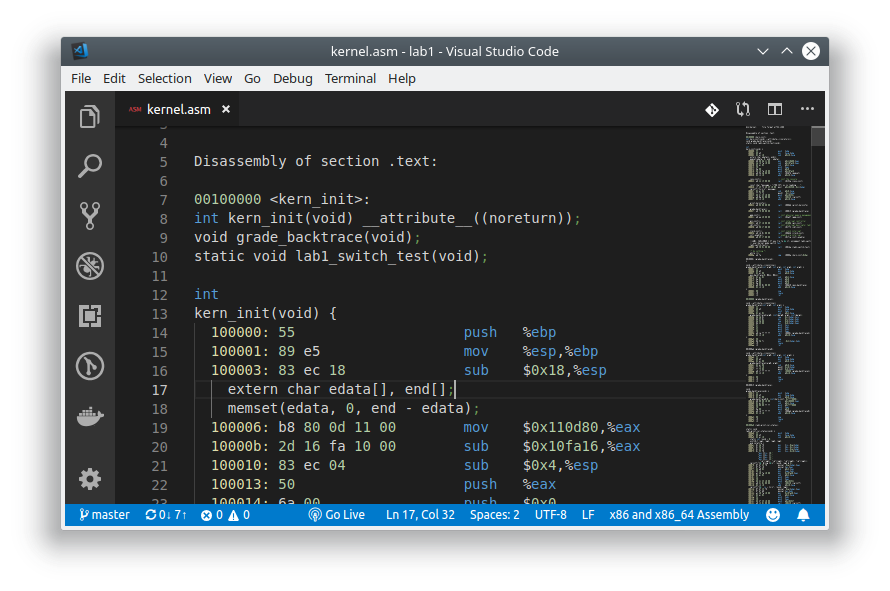Click line number 17 in gutter

point(159,390)
